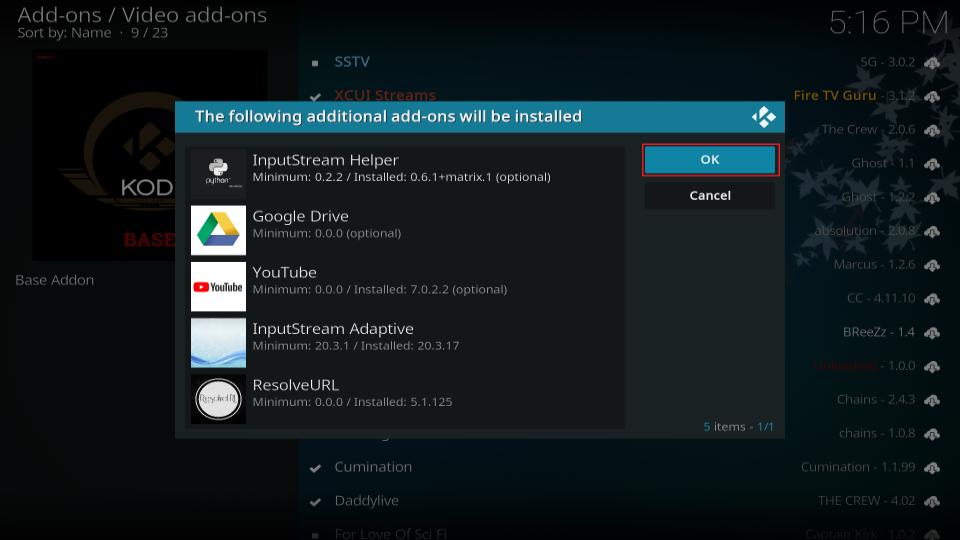This screenshot has width=960, height=540.
Task: Click cloud icon beside Chains - 2.4.3
Action: tap(932, 400)
